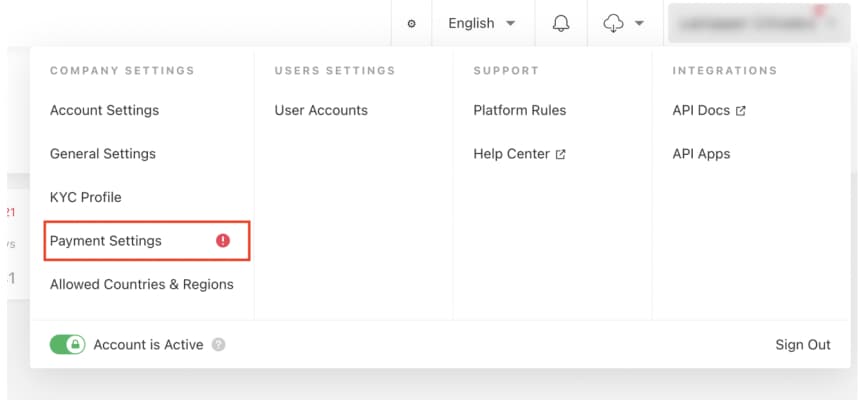Click the red alert icon beside Payment Settings

coord(223,241)
